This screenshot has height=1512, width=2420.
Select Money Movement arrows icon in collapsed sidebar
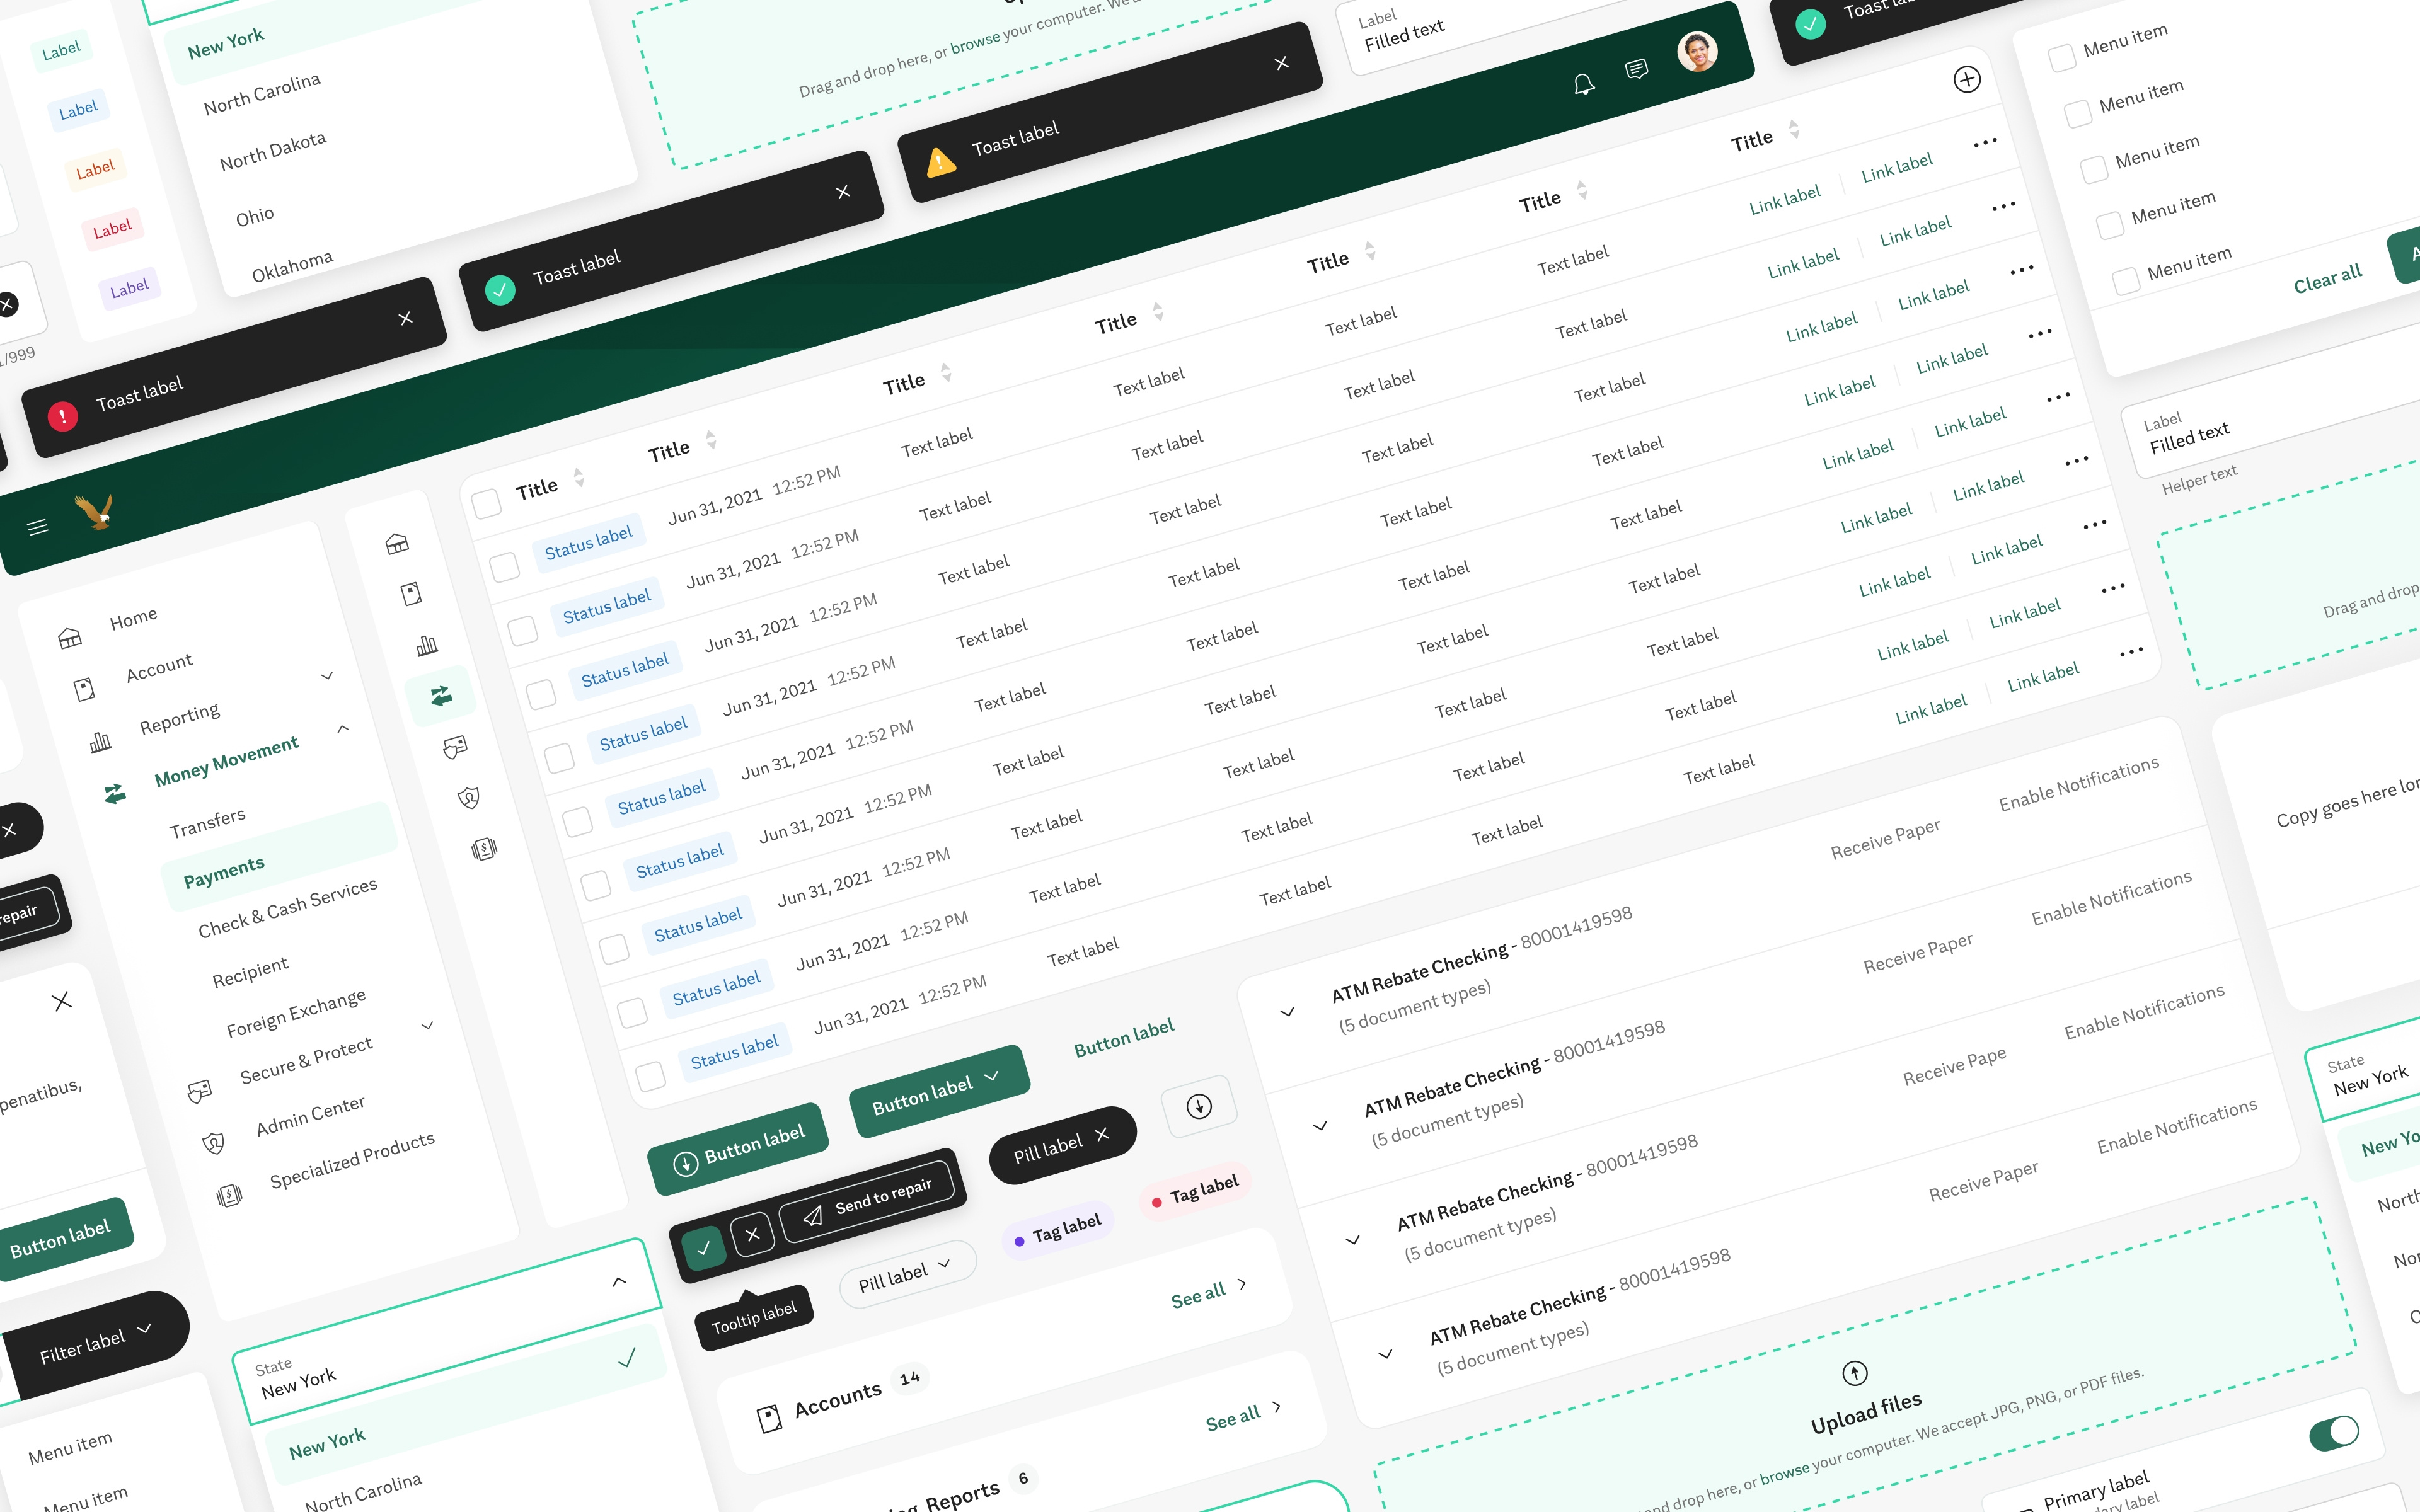pyautogui.click(x=441, y=695)
